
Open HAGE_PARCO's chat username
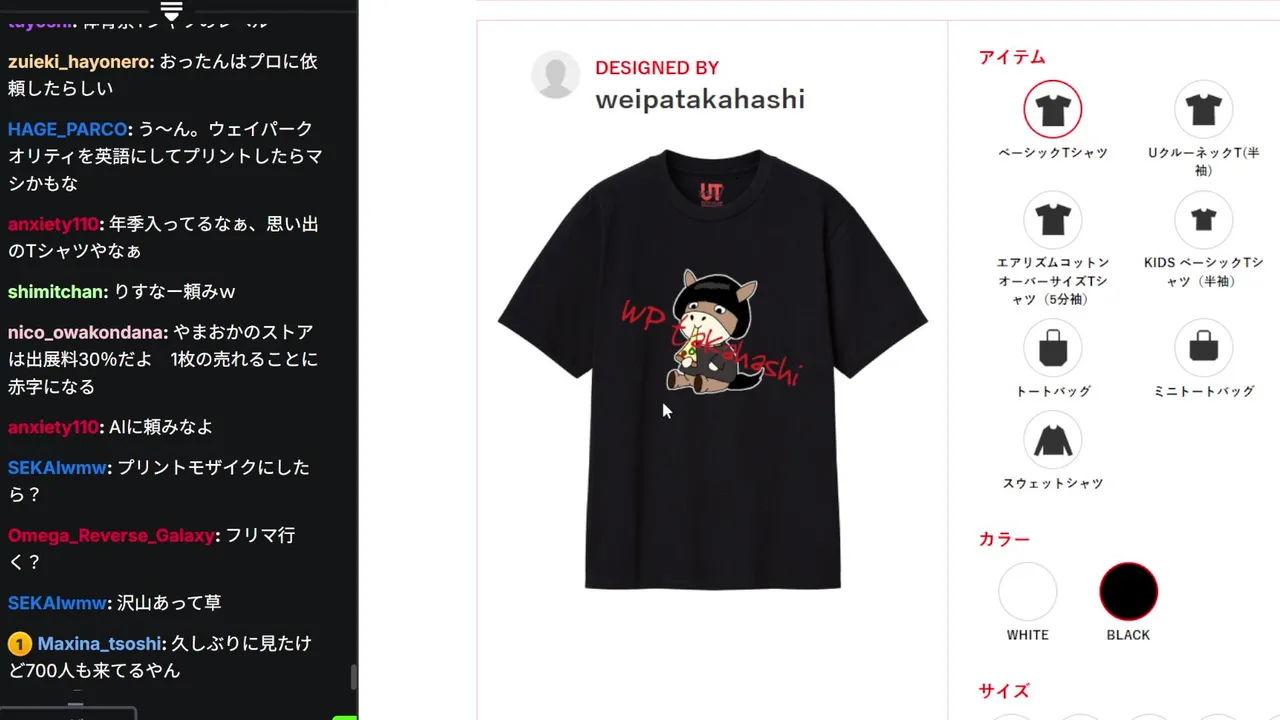(x=67, y=130)
